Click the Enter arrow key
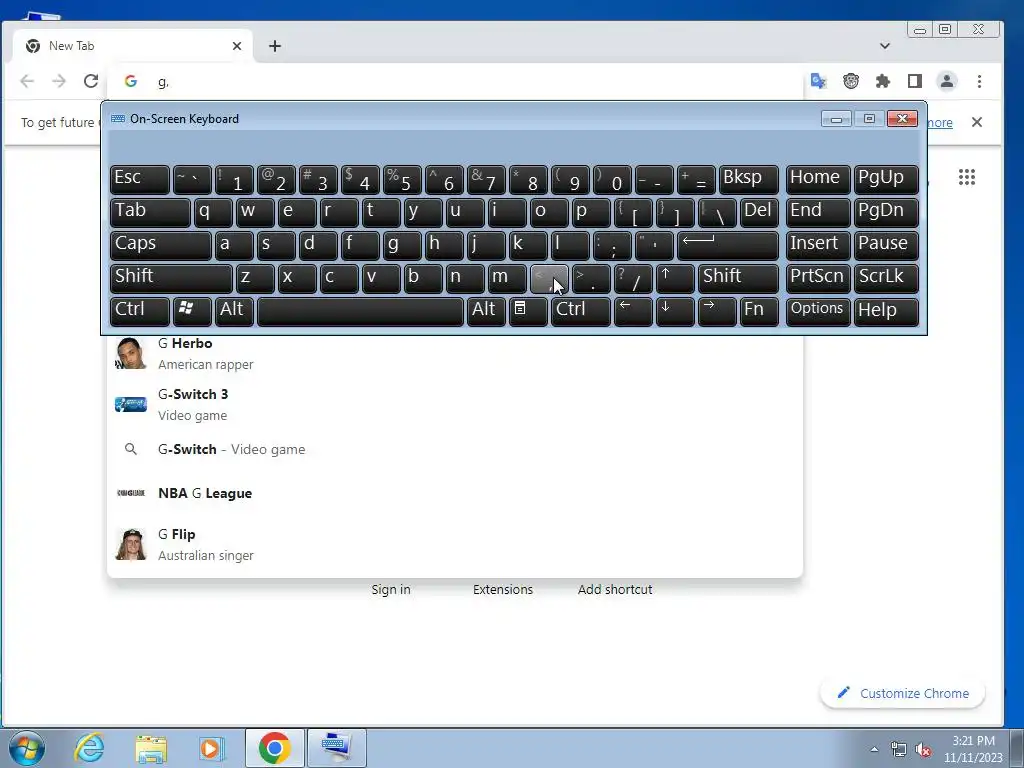 pos(728,245)
